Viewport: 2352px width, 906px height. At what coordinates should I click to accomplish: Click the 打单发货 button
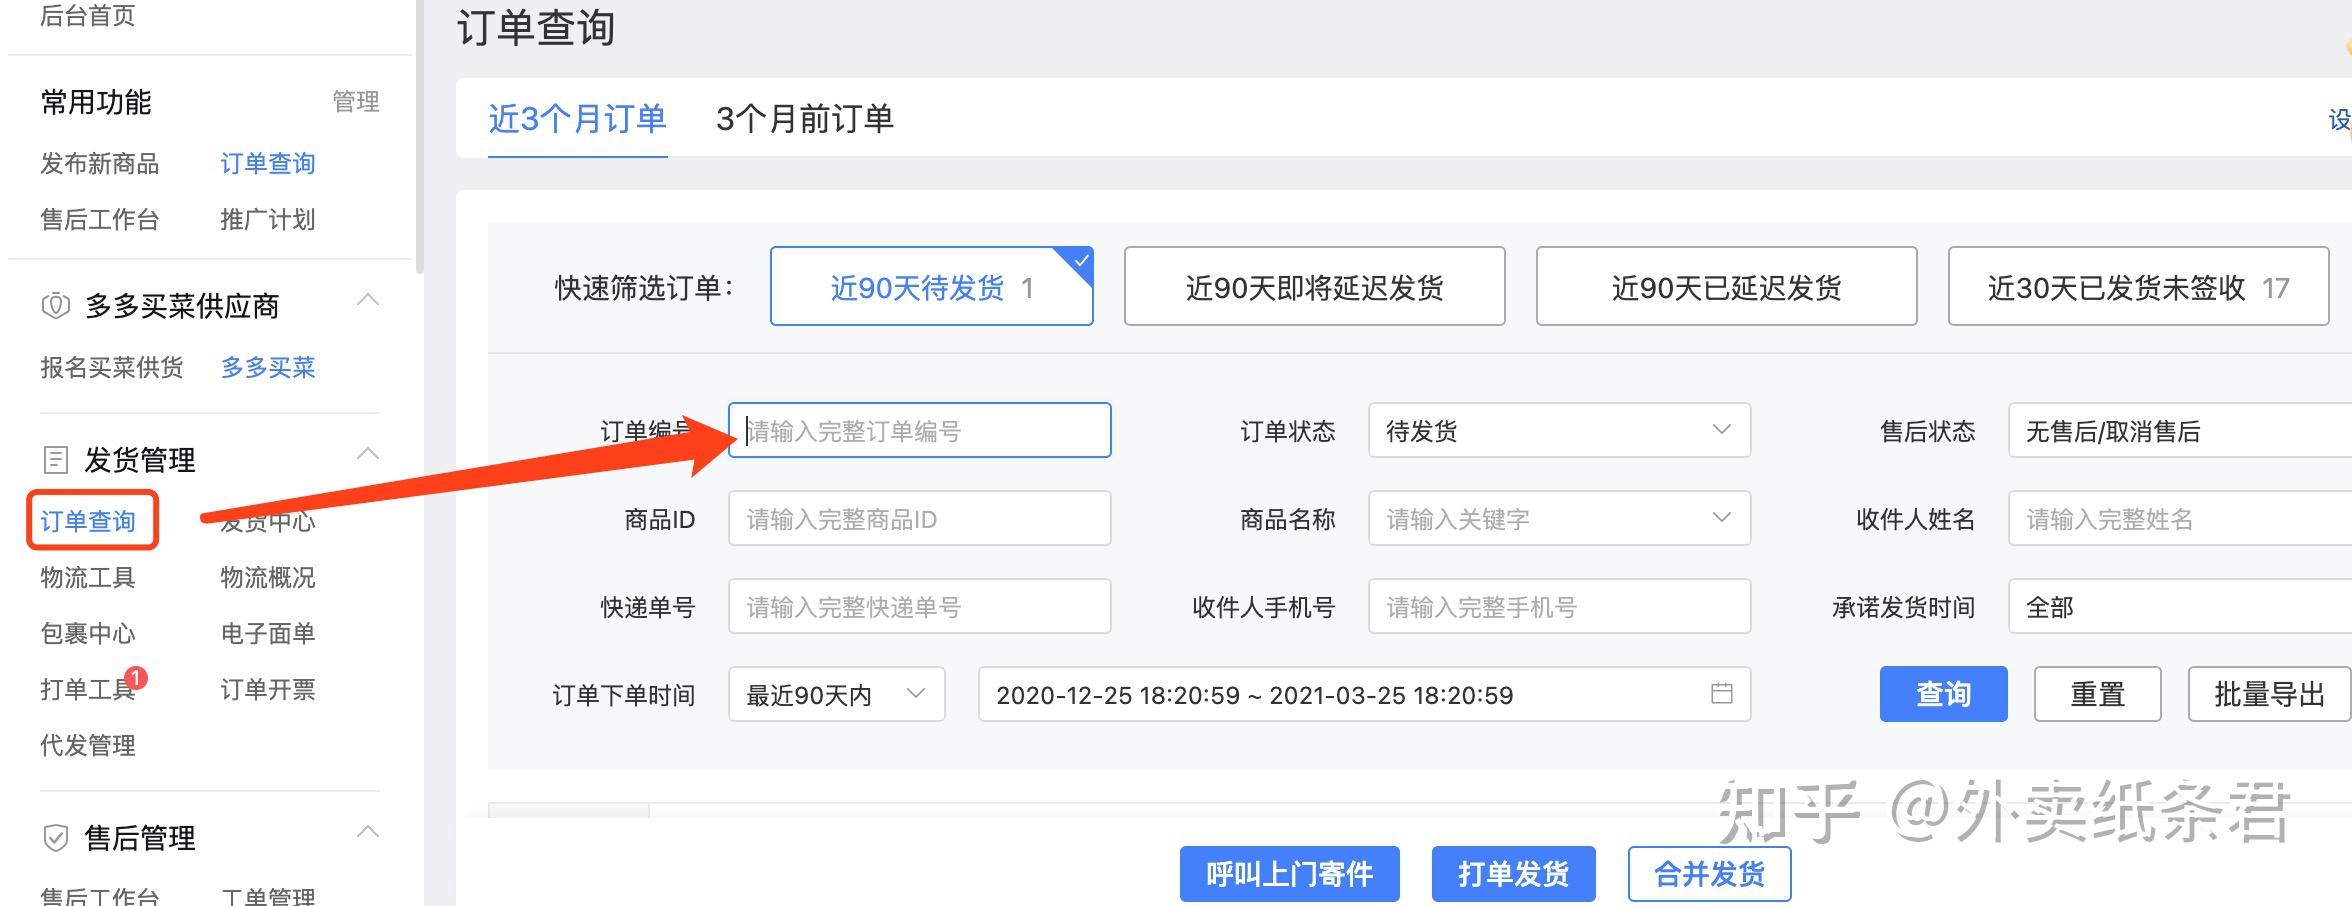1513,874
